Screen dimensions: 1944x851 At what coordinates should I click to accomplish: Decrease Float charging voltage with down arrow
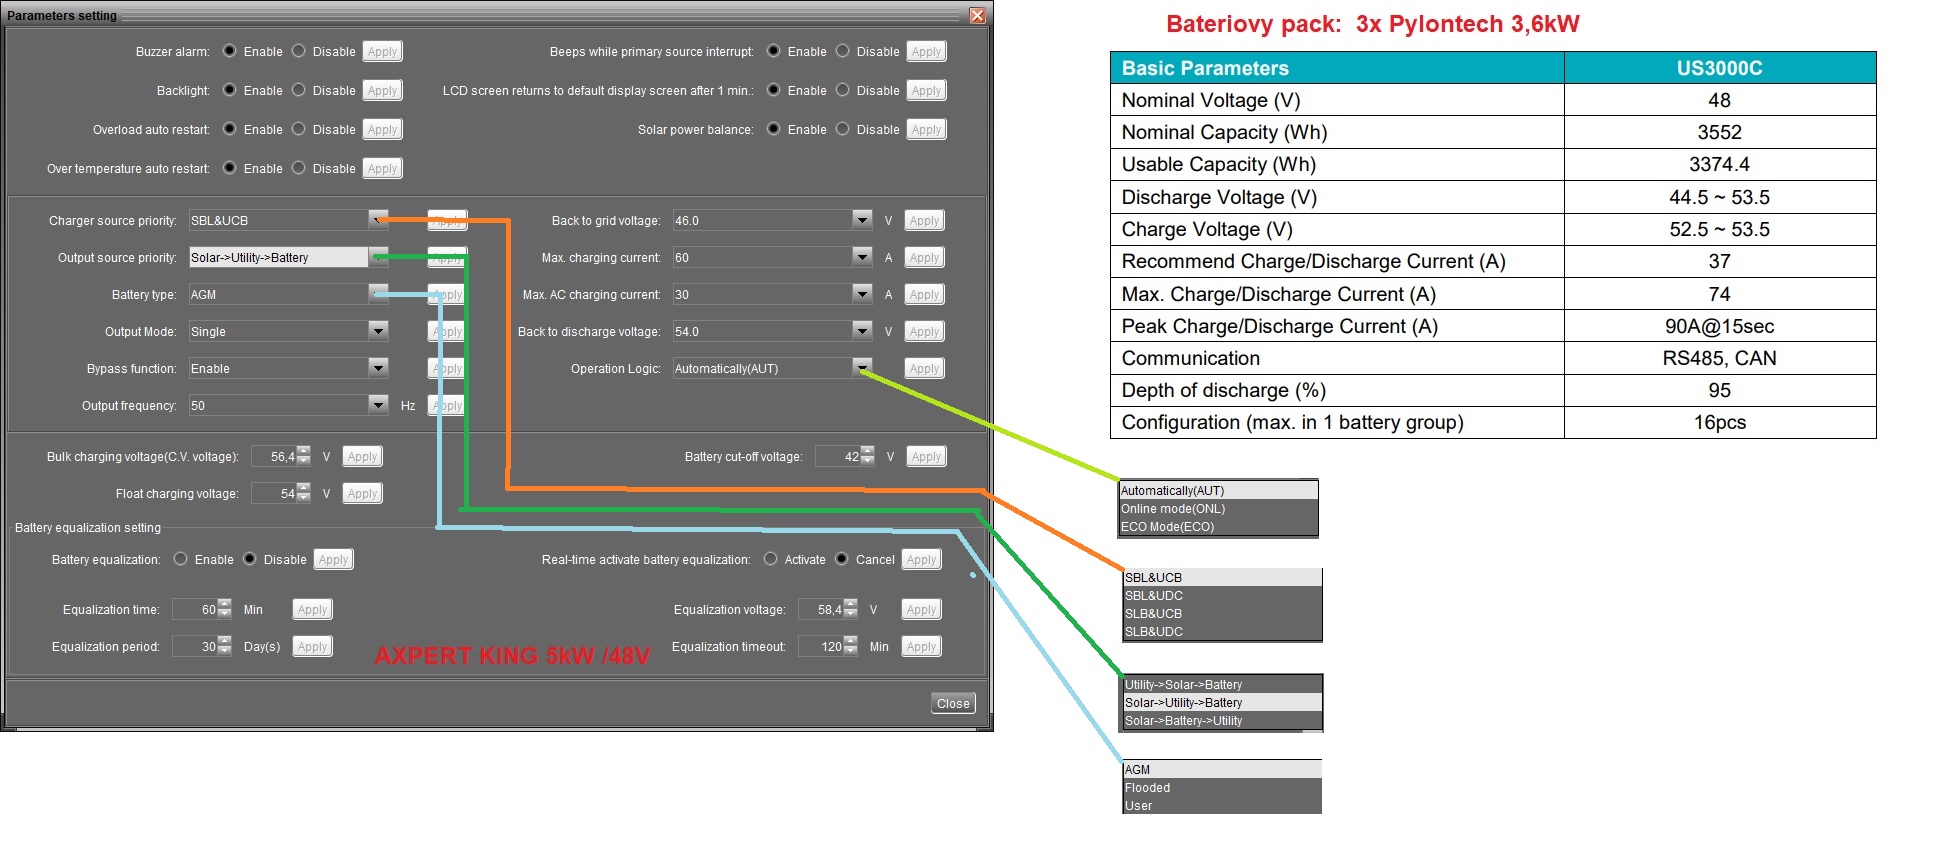(x=304, y=498)
